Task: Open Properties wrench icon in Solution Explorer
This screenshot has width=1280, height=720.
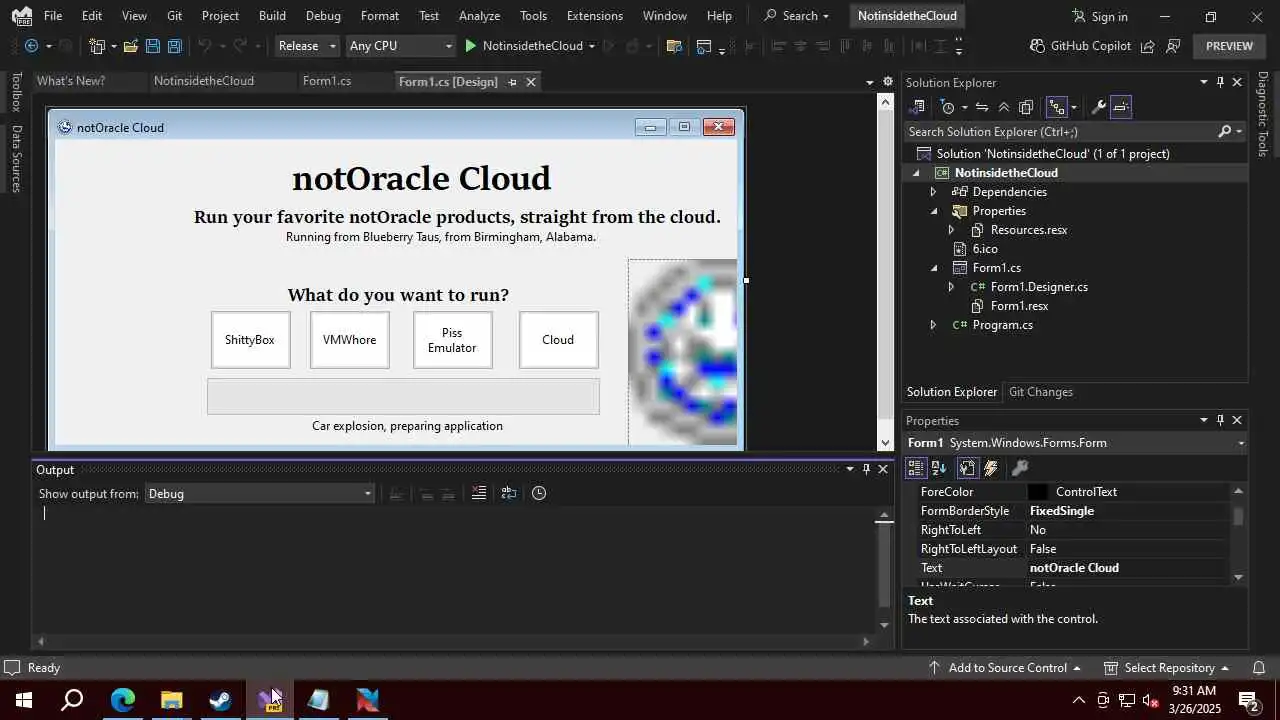Action: (1098, 107)
